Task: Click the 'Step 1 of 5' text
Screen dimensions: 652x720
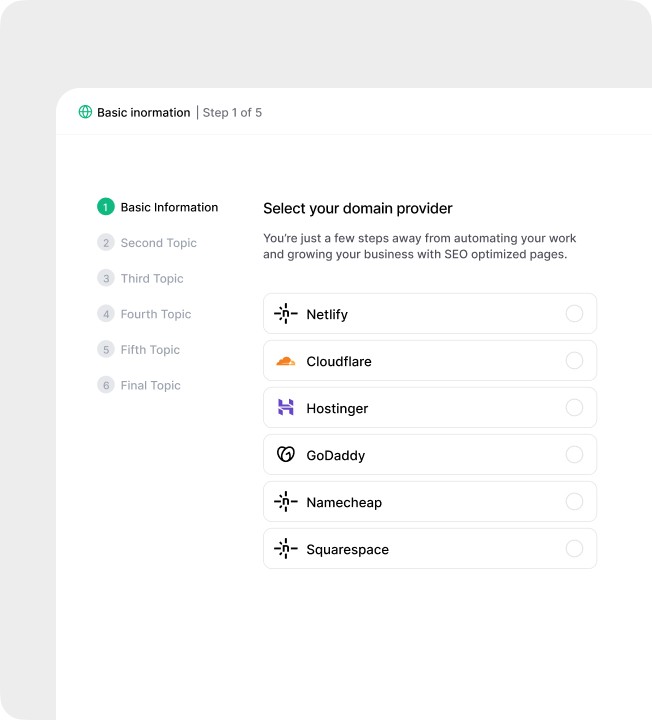Action: click(232, 112)
